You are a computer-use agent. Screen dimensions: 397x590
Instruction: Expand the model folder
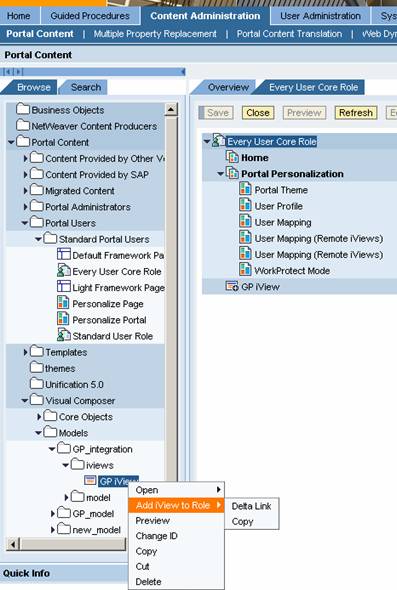(66, 497)
